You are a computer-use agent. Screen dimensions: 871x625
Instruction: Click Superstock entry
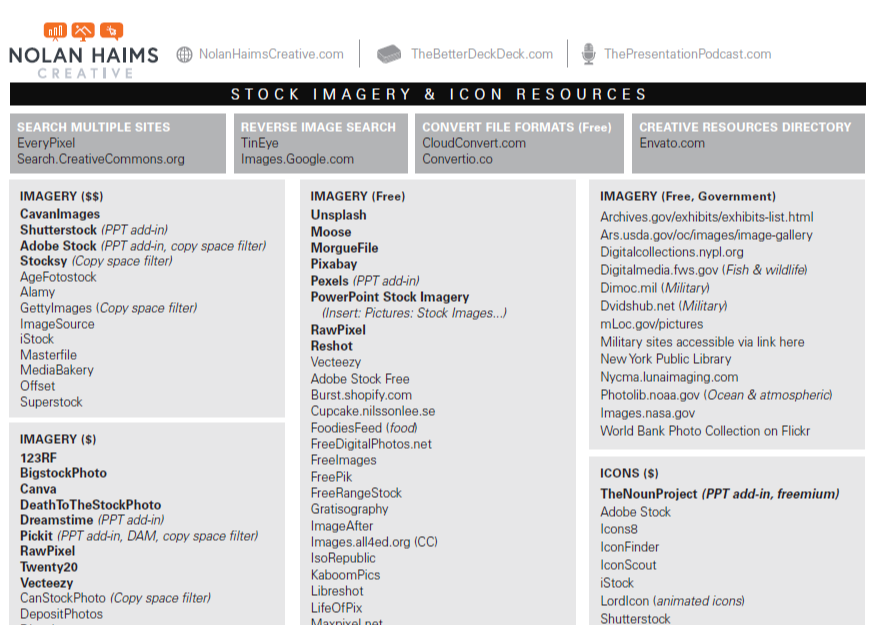click(x=51, y=402)
